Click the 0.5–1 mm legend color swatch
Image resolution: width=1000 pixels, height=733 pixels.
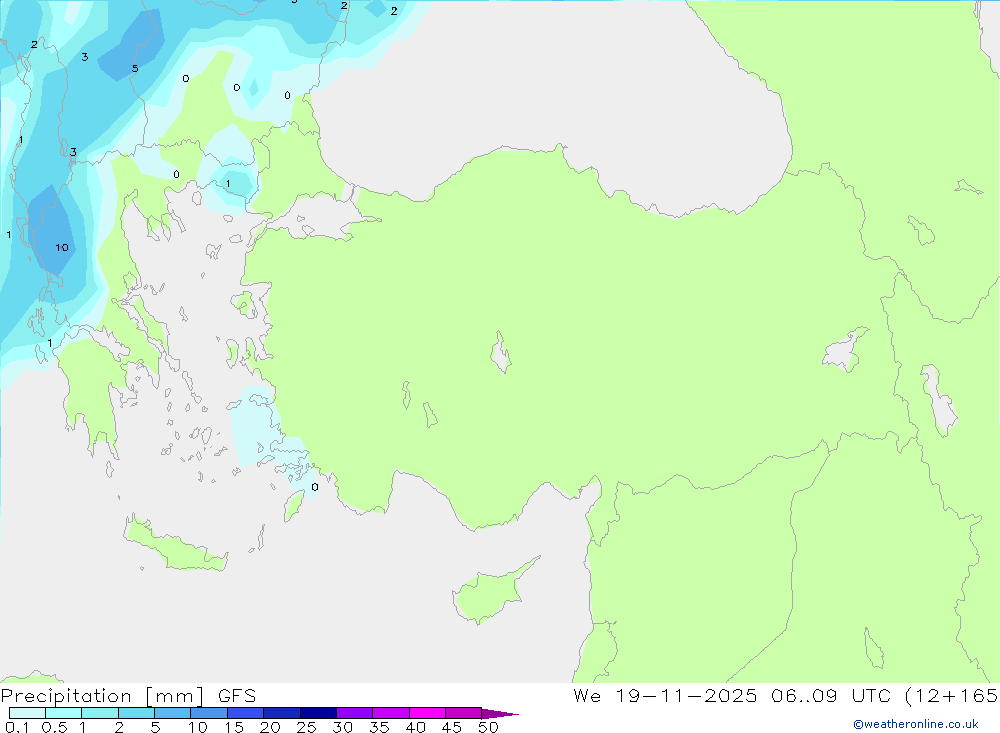pos(63,713)
